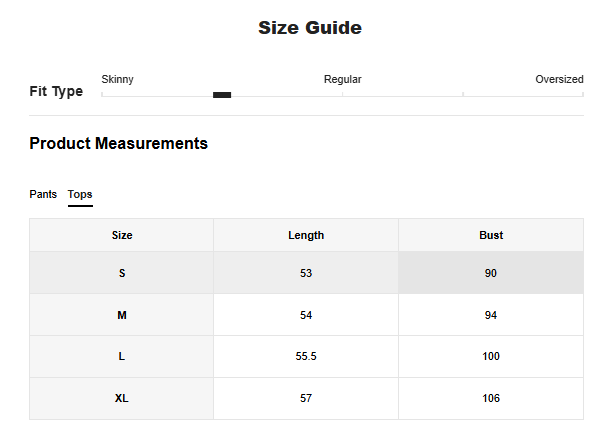Click the Skinny fit label
The height and width of the screenshot is (423, 607).
(118, 79)
